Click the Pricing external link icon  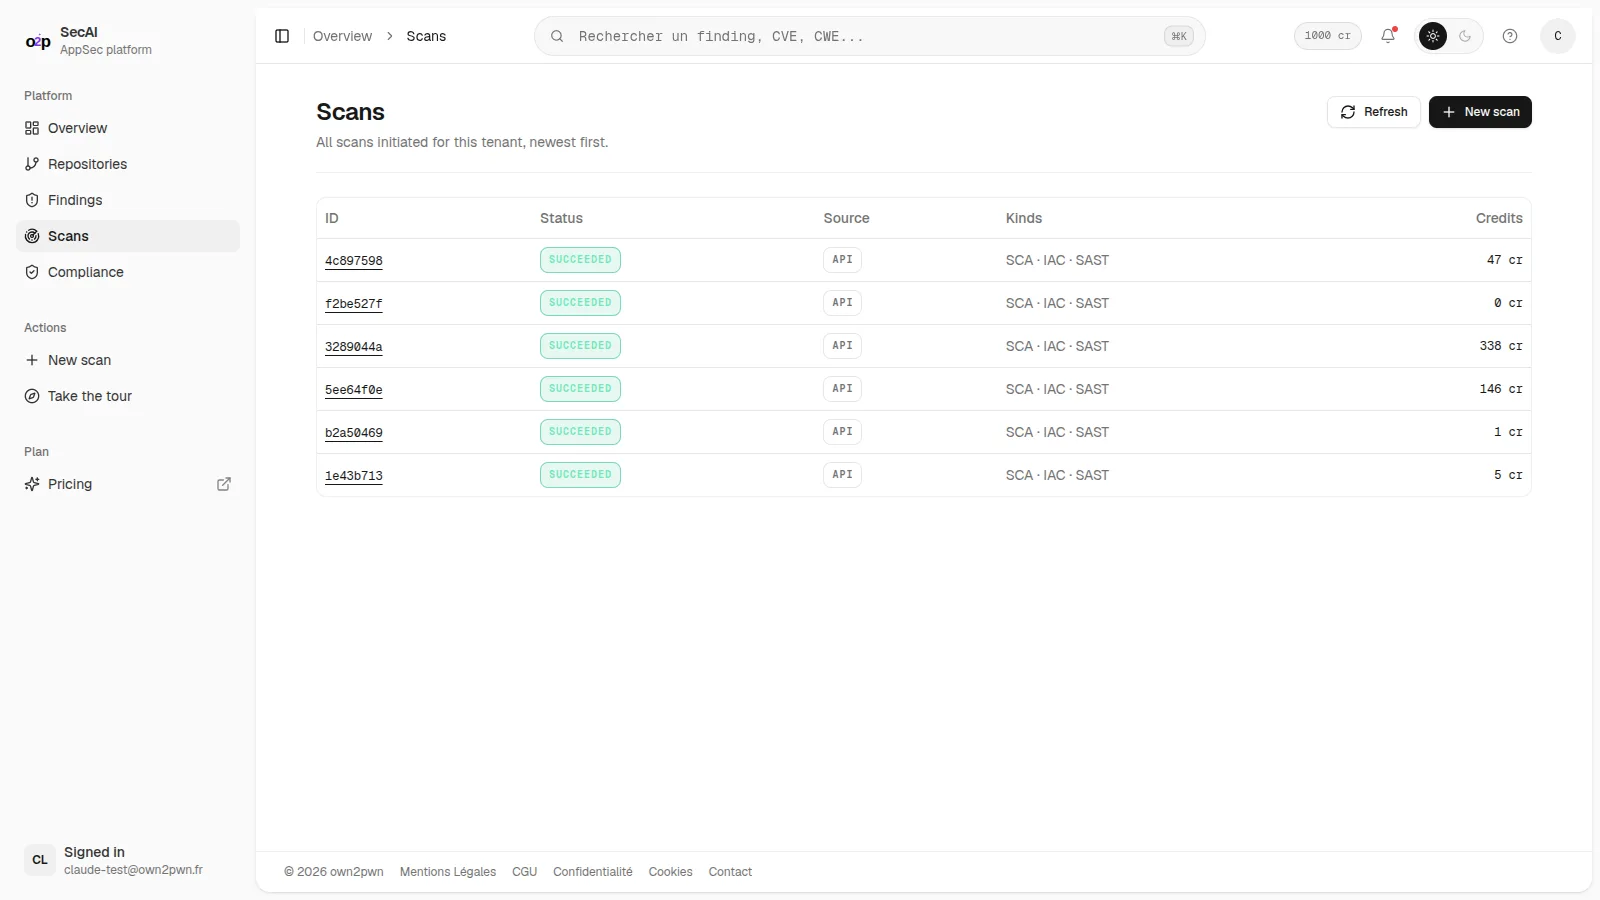pyautogui.click(x=224, y=484)
